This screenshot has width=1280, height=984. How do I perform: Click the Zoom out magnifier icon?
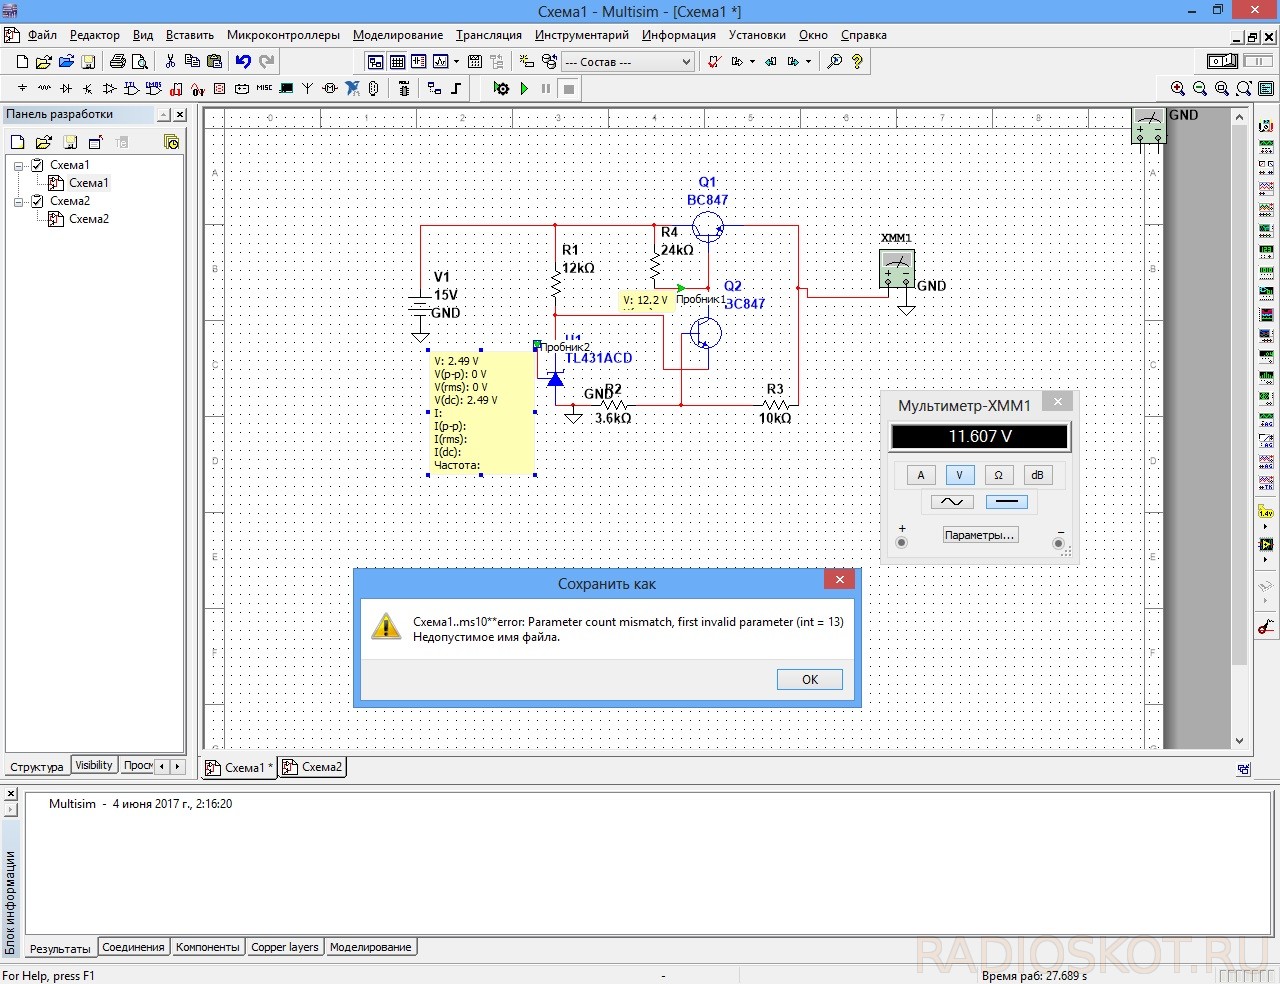[1200, 89]
